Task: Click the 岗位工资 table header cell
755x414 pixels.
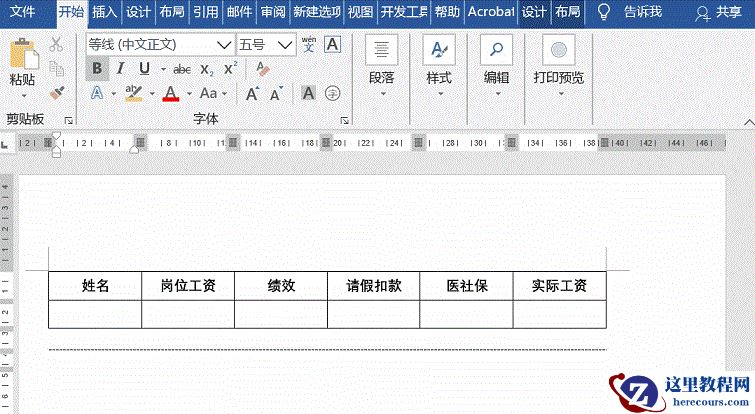Action: coord(188,285)
